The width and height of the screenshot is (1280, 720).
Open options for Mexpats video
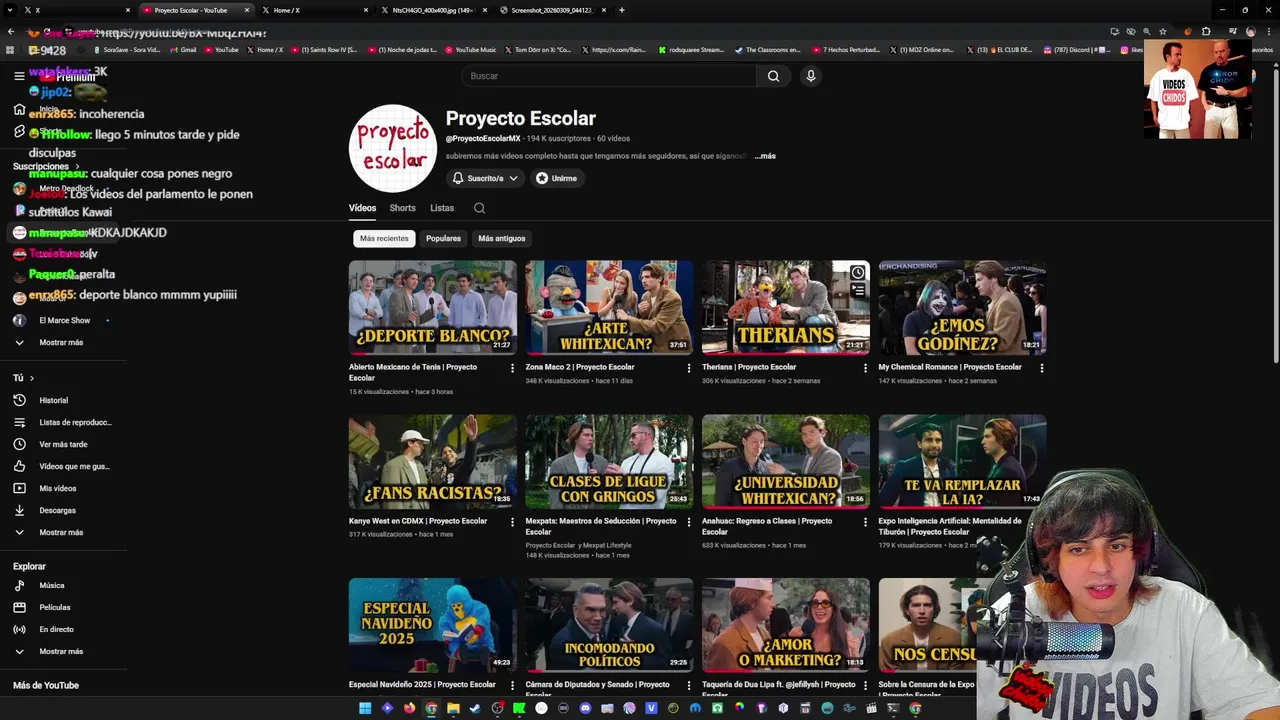pos(689,522)
